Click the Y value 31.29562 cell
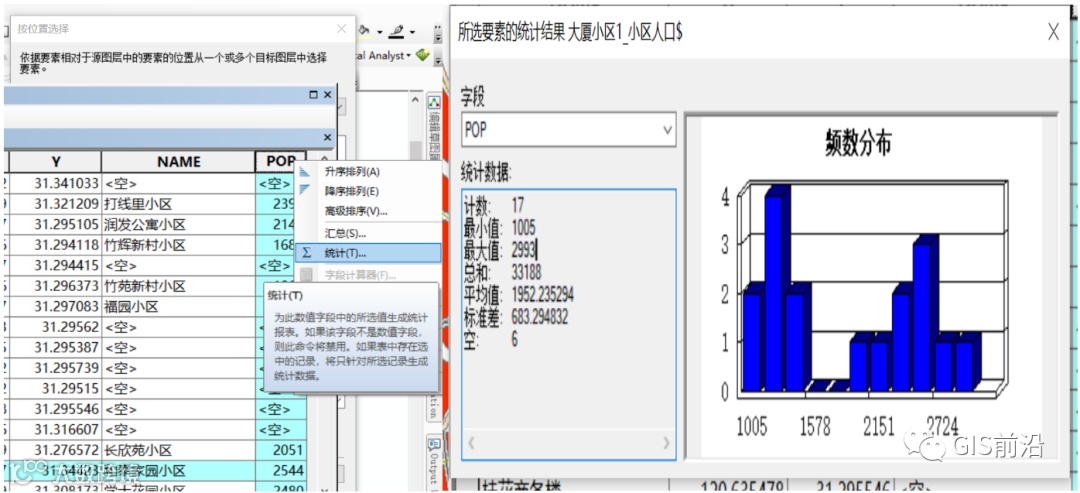The width and height of the screenshot is (1080, 493). click(x=55, y=327)
